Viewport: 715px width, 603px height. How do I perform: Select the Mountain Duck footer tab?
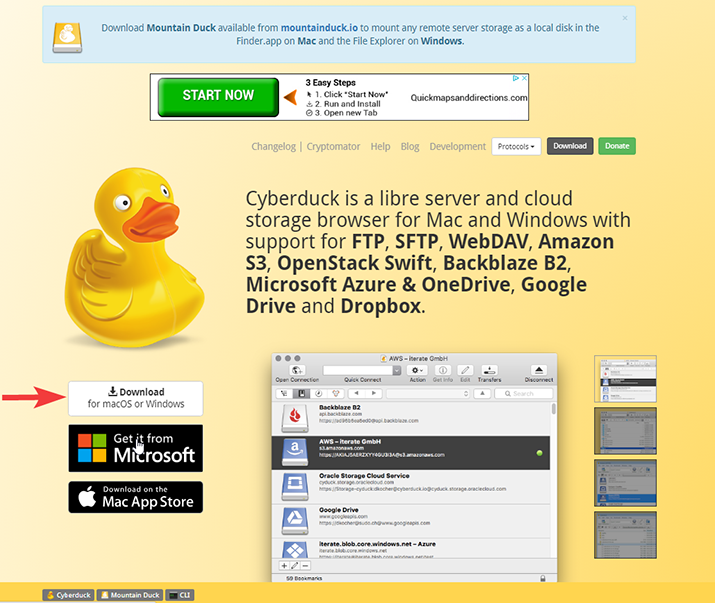[x=130, y=595]
